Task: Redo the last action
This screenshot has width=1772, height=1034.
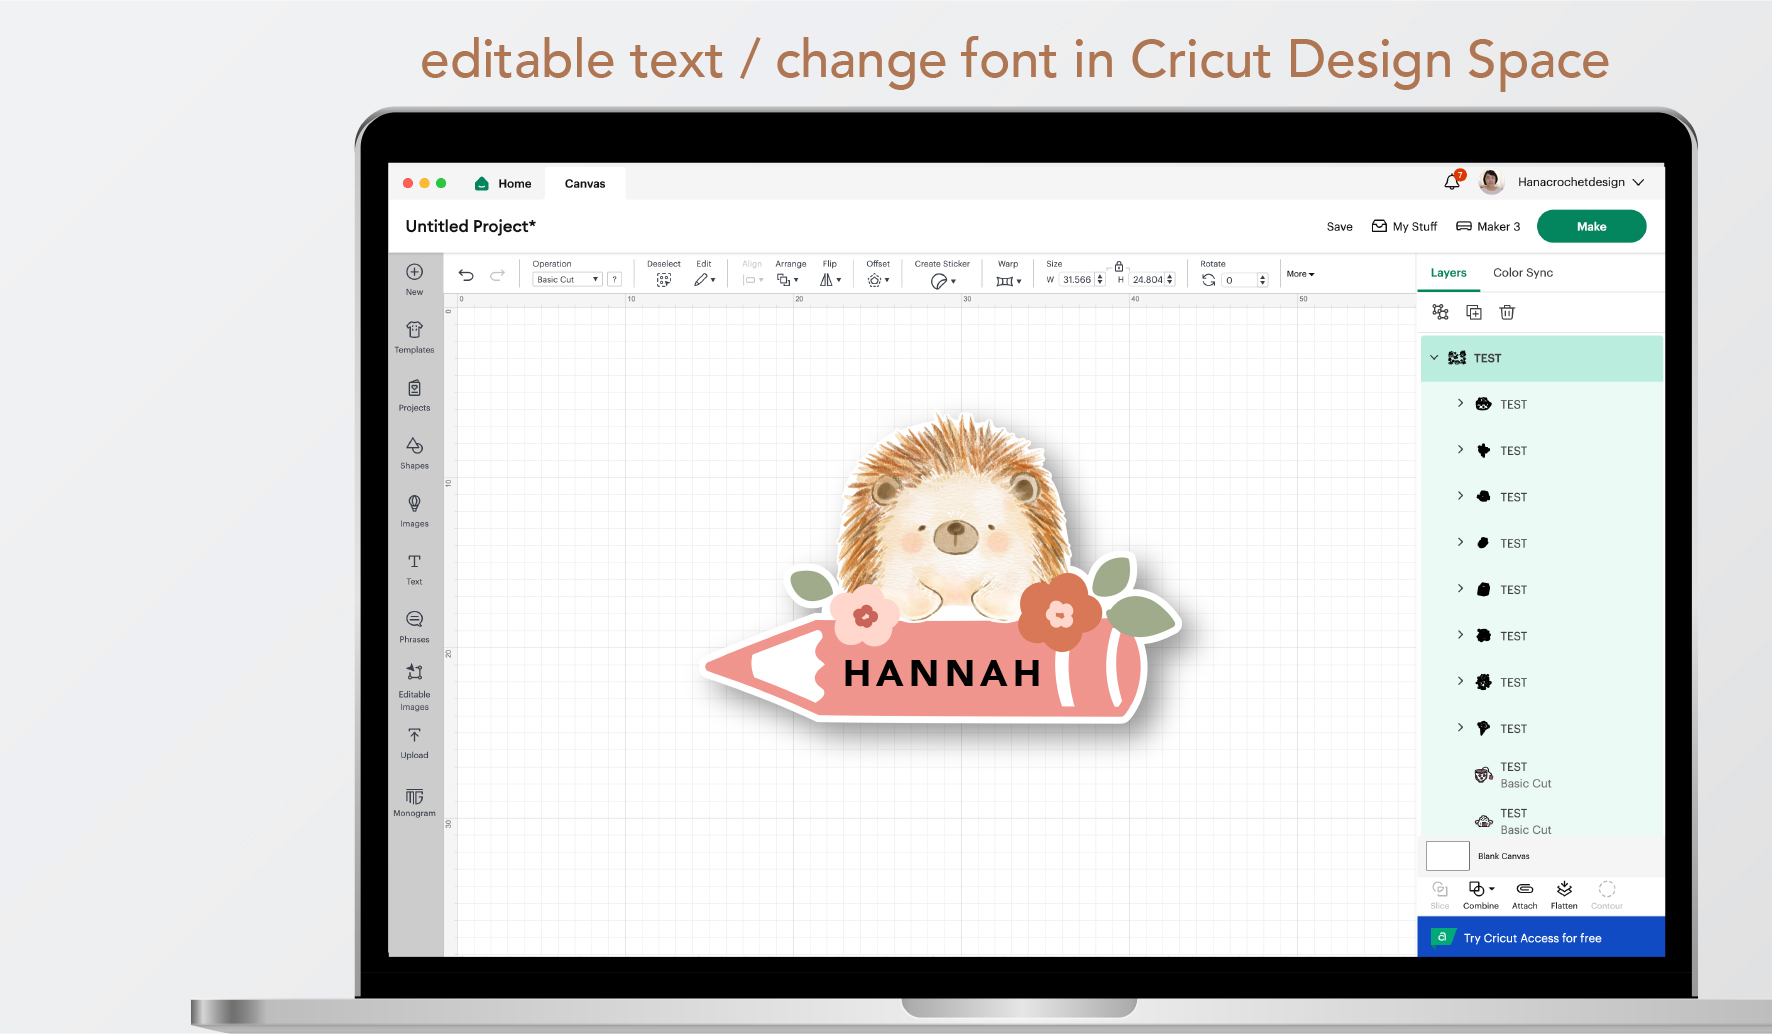Action: pos(497,275)
